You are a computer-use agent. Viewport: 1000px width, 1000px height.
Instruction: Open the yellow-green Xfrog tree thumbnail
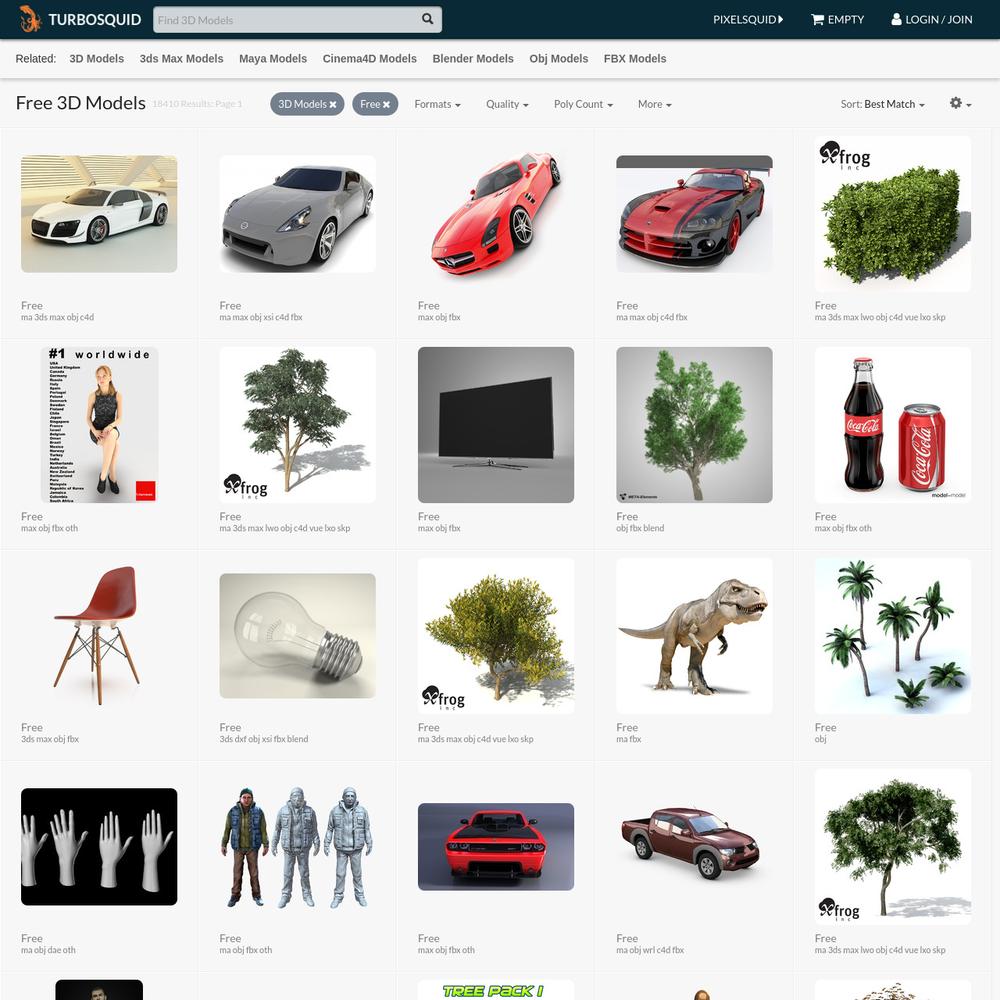pyautogui.click(x=496, y=636)
